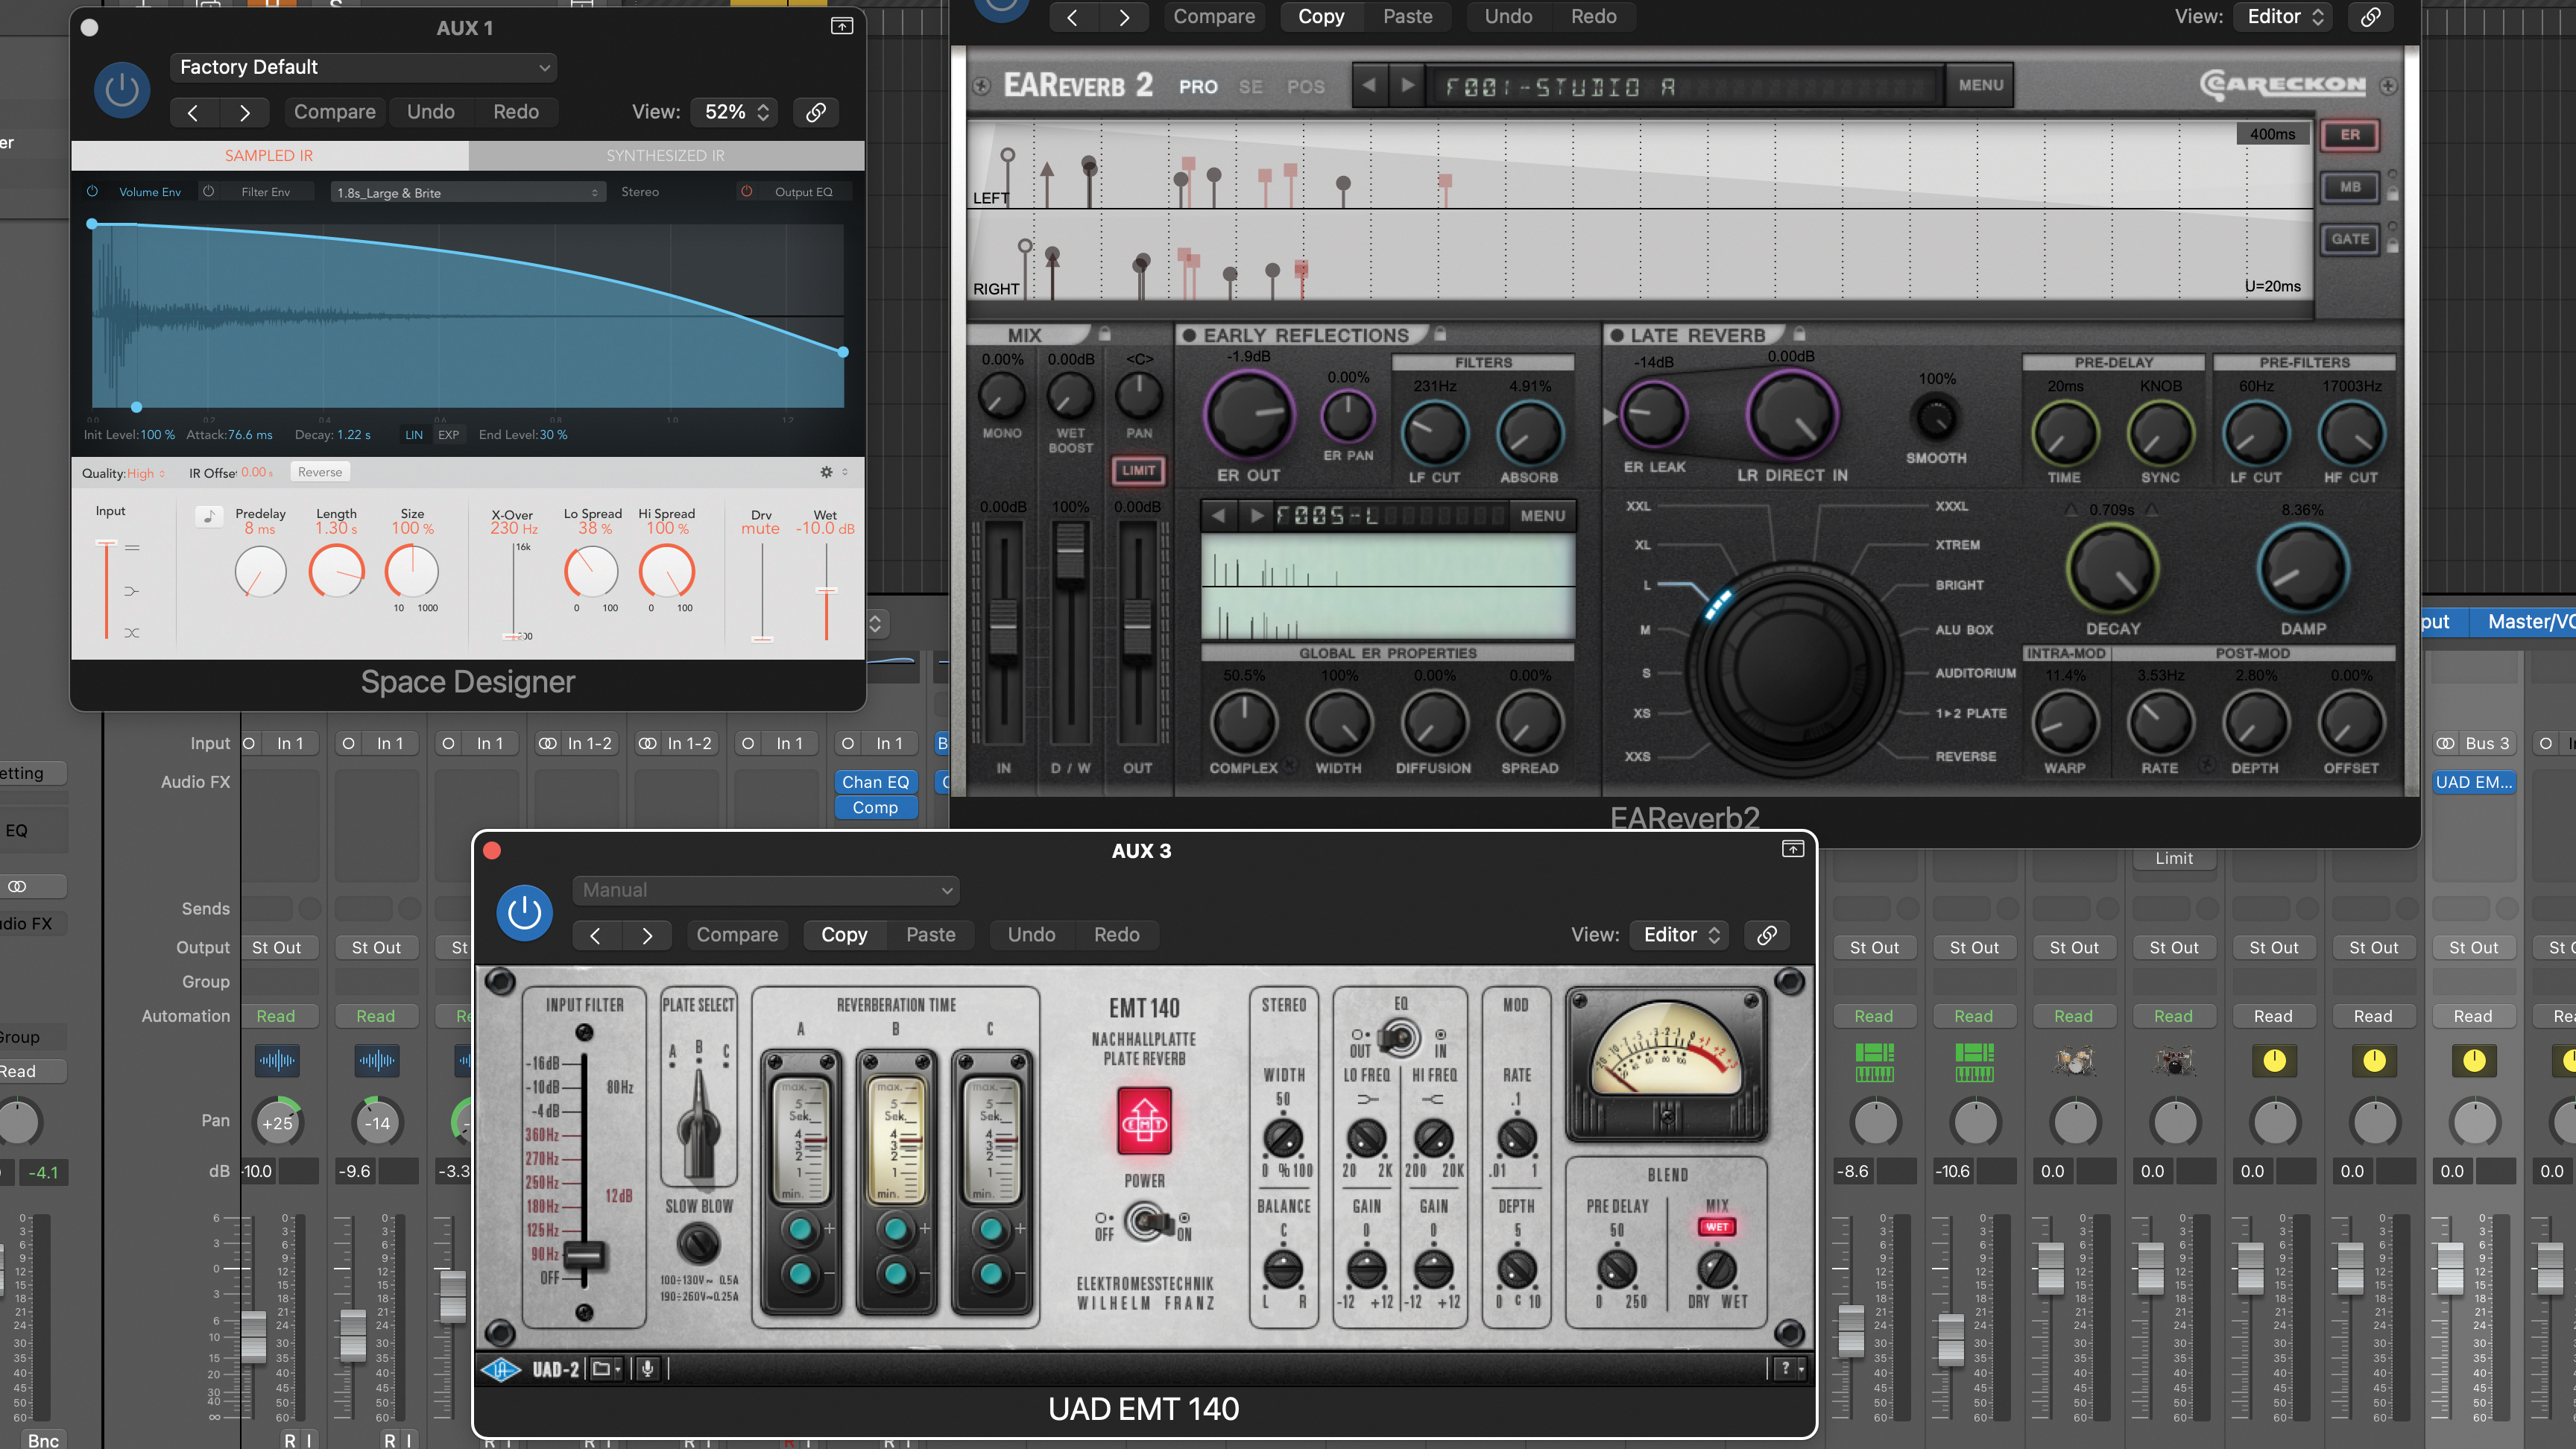This screenshot has width=2576, height=1449.
Task: Toggle EMT 140 MIX WET button
Action: (x=1716, y=1226)
